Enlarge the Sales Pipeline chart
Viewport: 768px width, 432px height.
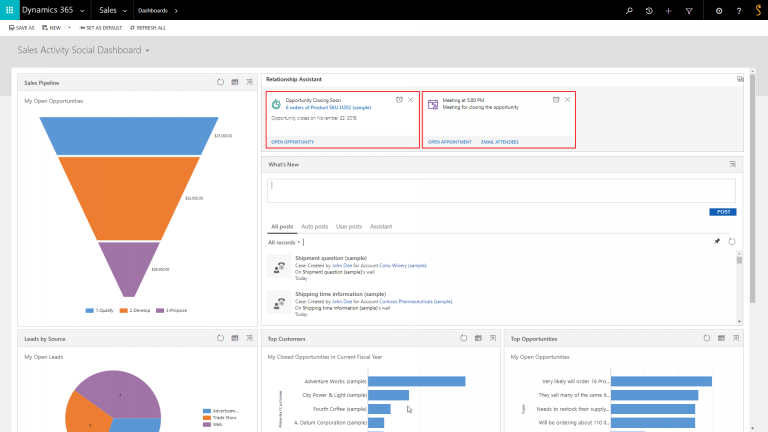point(249,82)
